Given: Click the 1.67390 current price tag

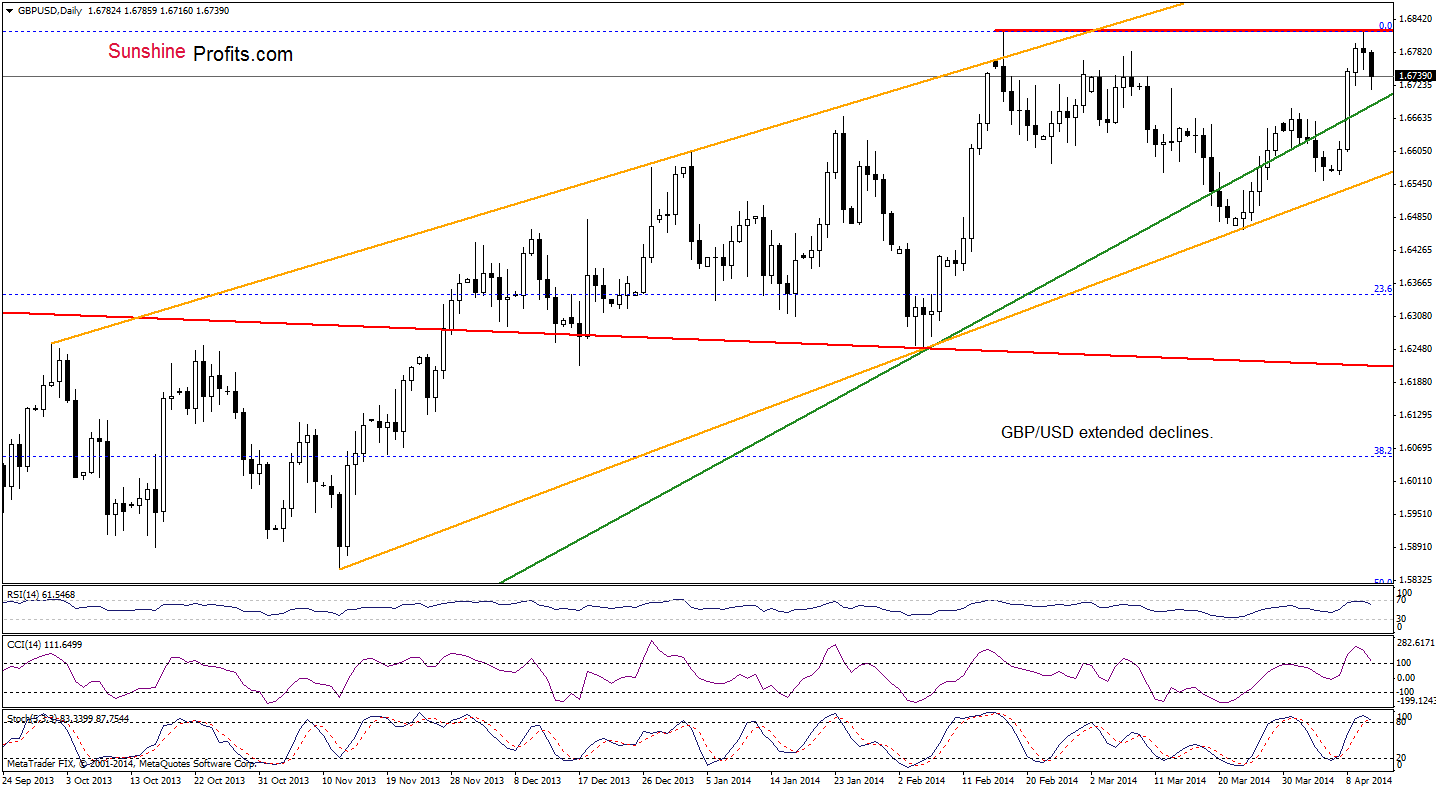Looking at the screenshot, I should (x=1415, y=76).
